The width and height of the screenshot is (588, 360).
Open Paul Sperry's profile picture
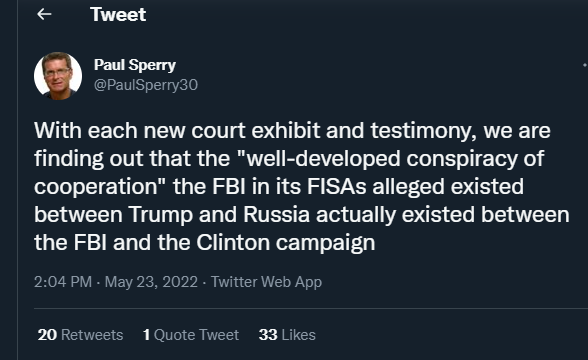(58, 76)
